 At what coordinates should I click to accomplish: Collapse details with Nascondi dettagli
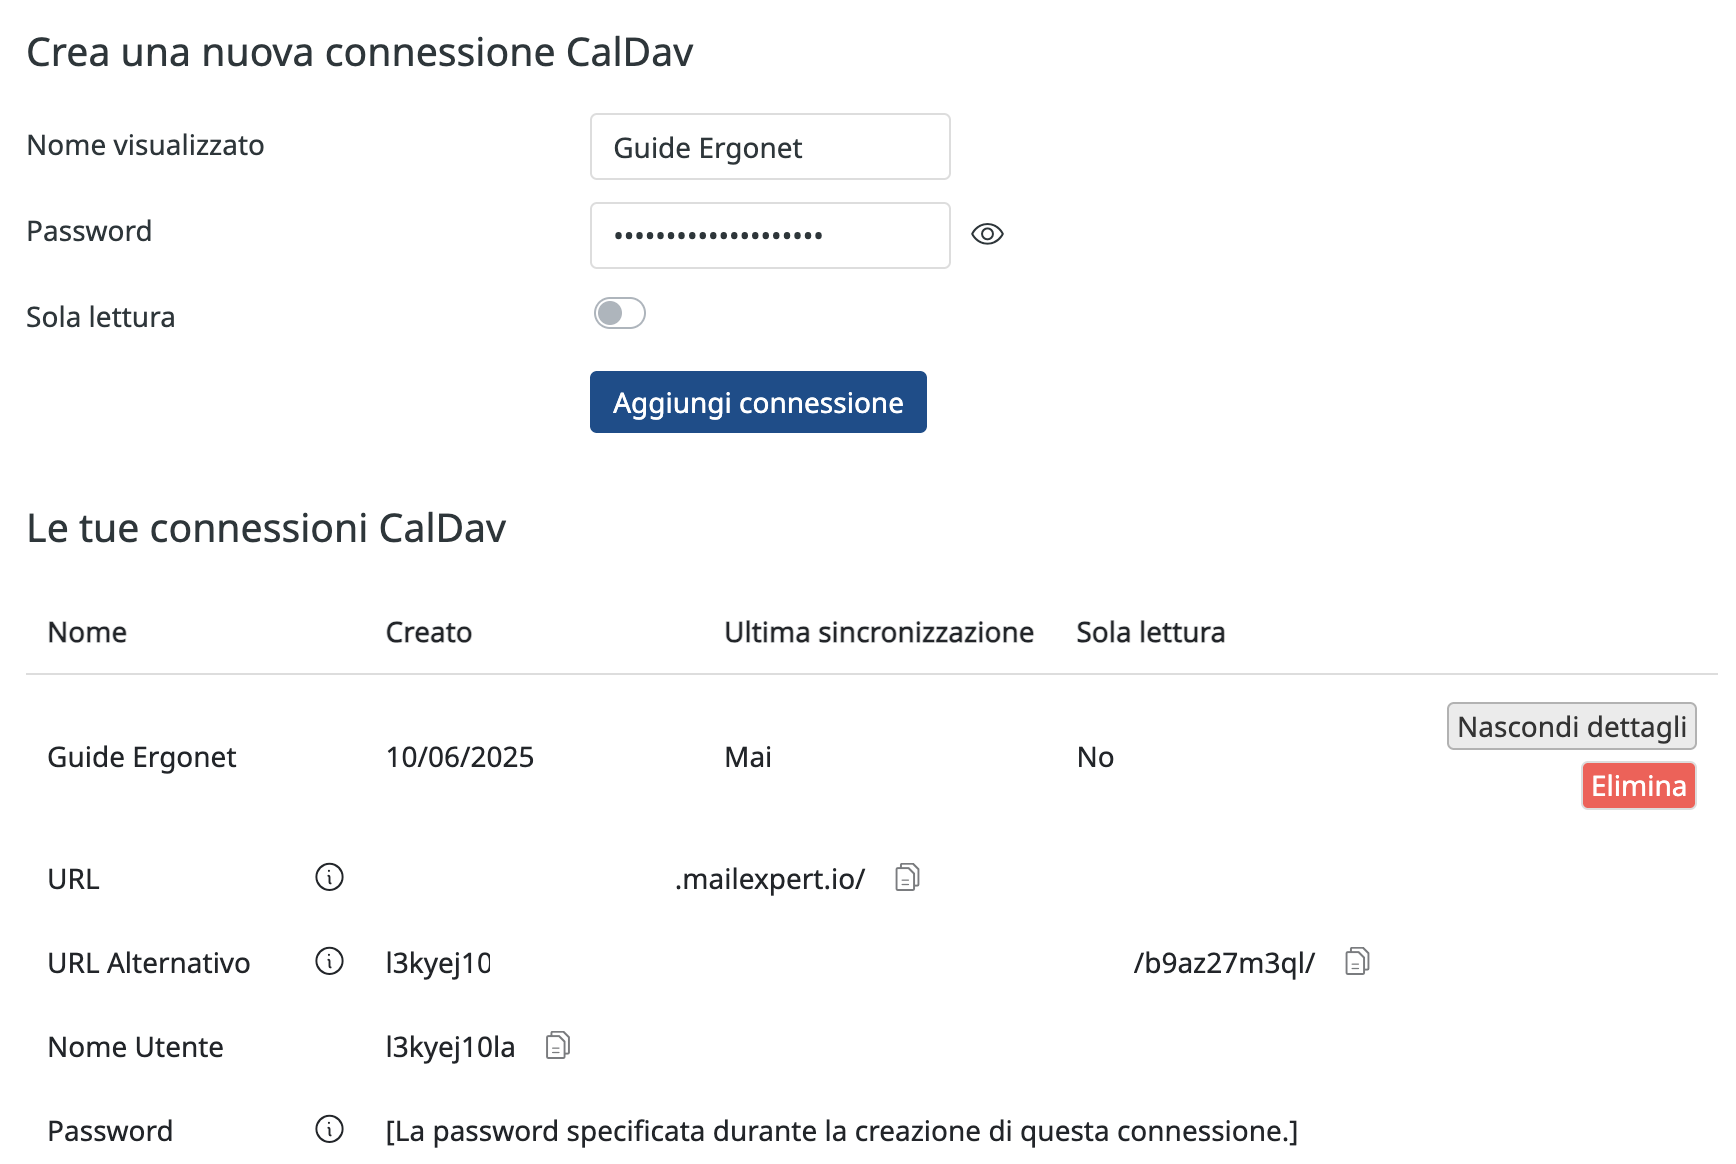(x=1572, y=726)
